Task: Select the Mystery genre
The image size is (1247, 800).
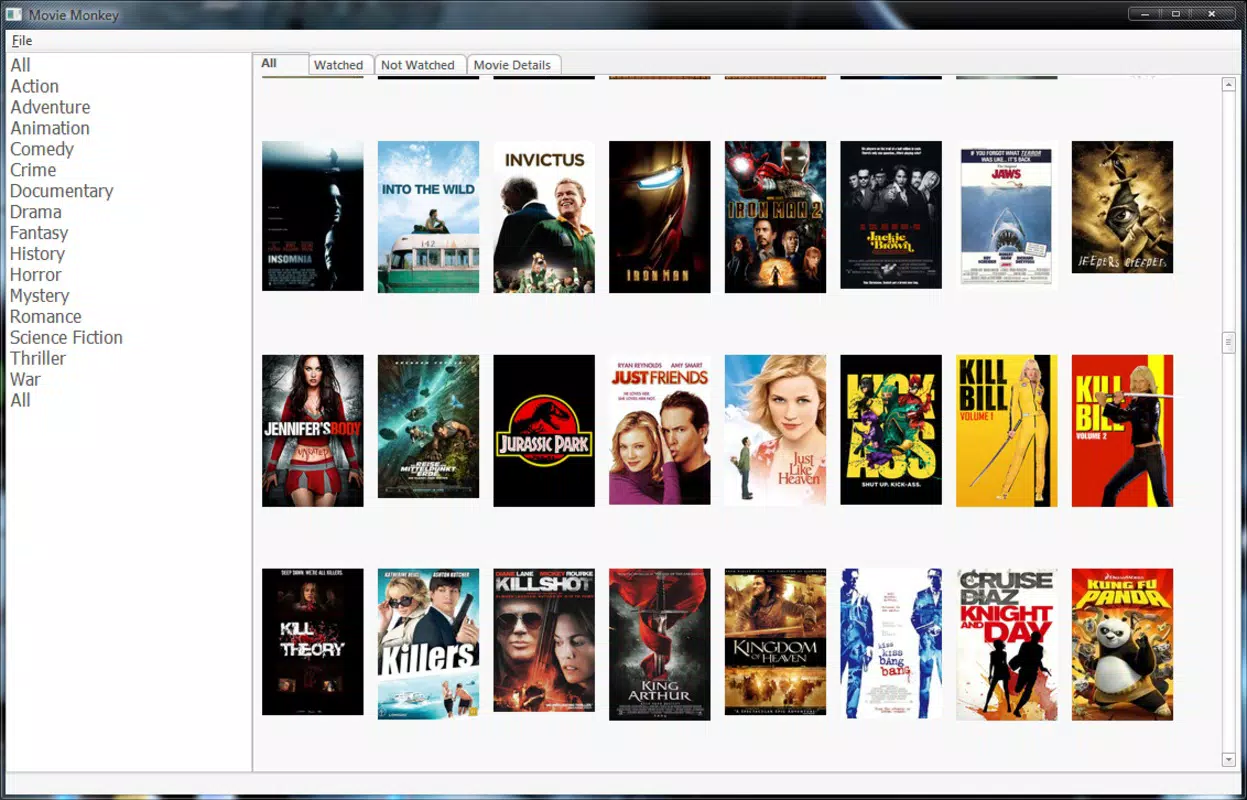Action: pyautogui.click(x=40, y=296)
